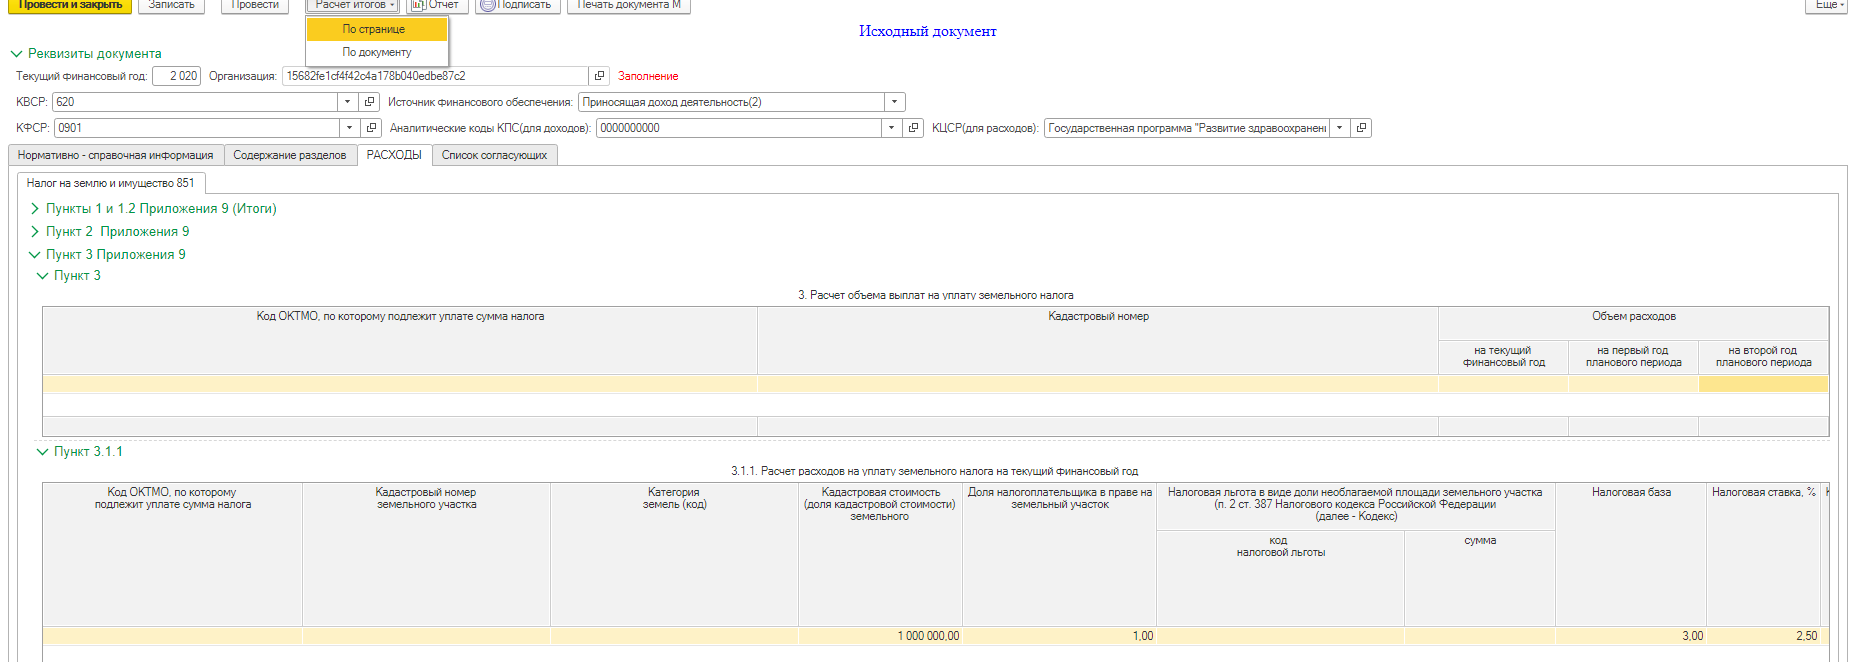Viewport: 1849px width, 662px height.
Task: Open the КВСР dropdown arrow
Action: (347, 102)
